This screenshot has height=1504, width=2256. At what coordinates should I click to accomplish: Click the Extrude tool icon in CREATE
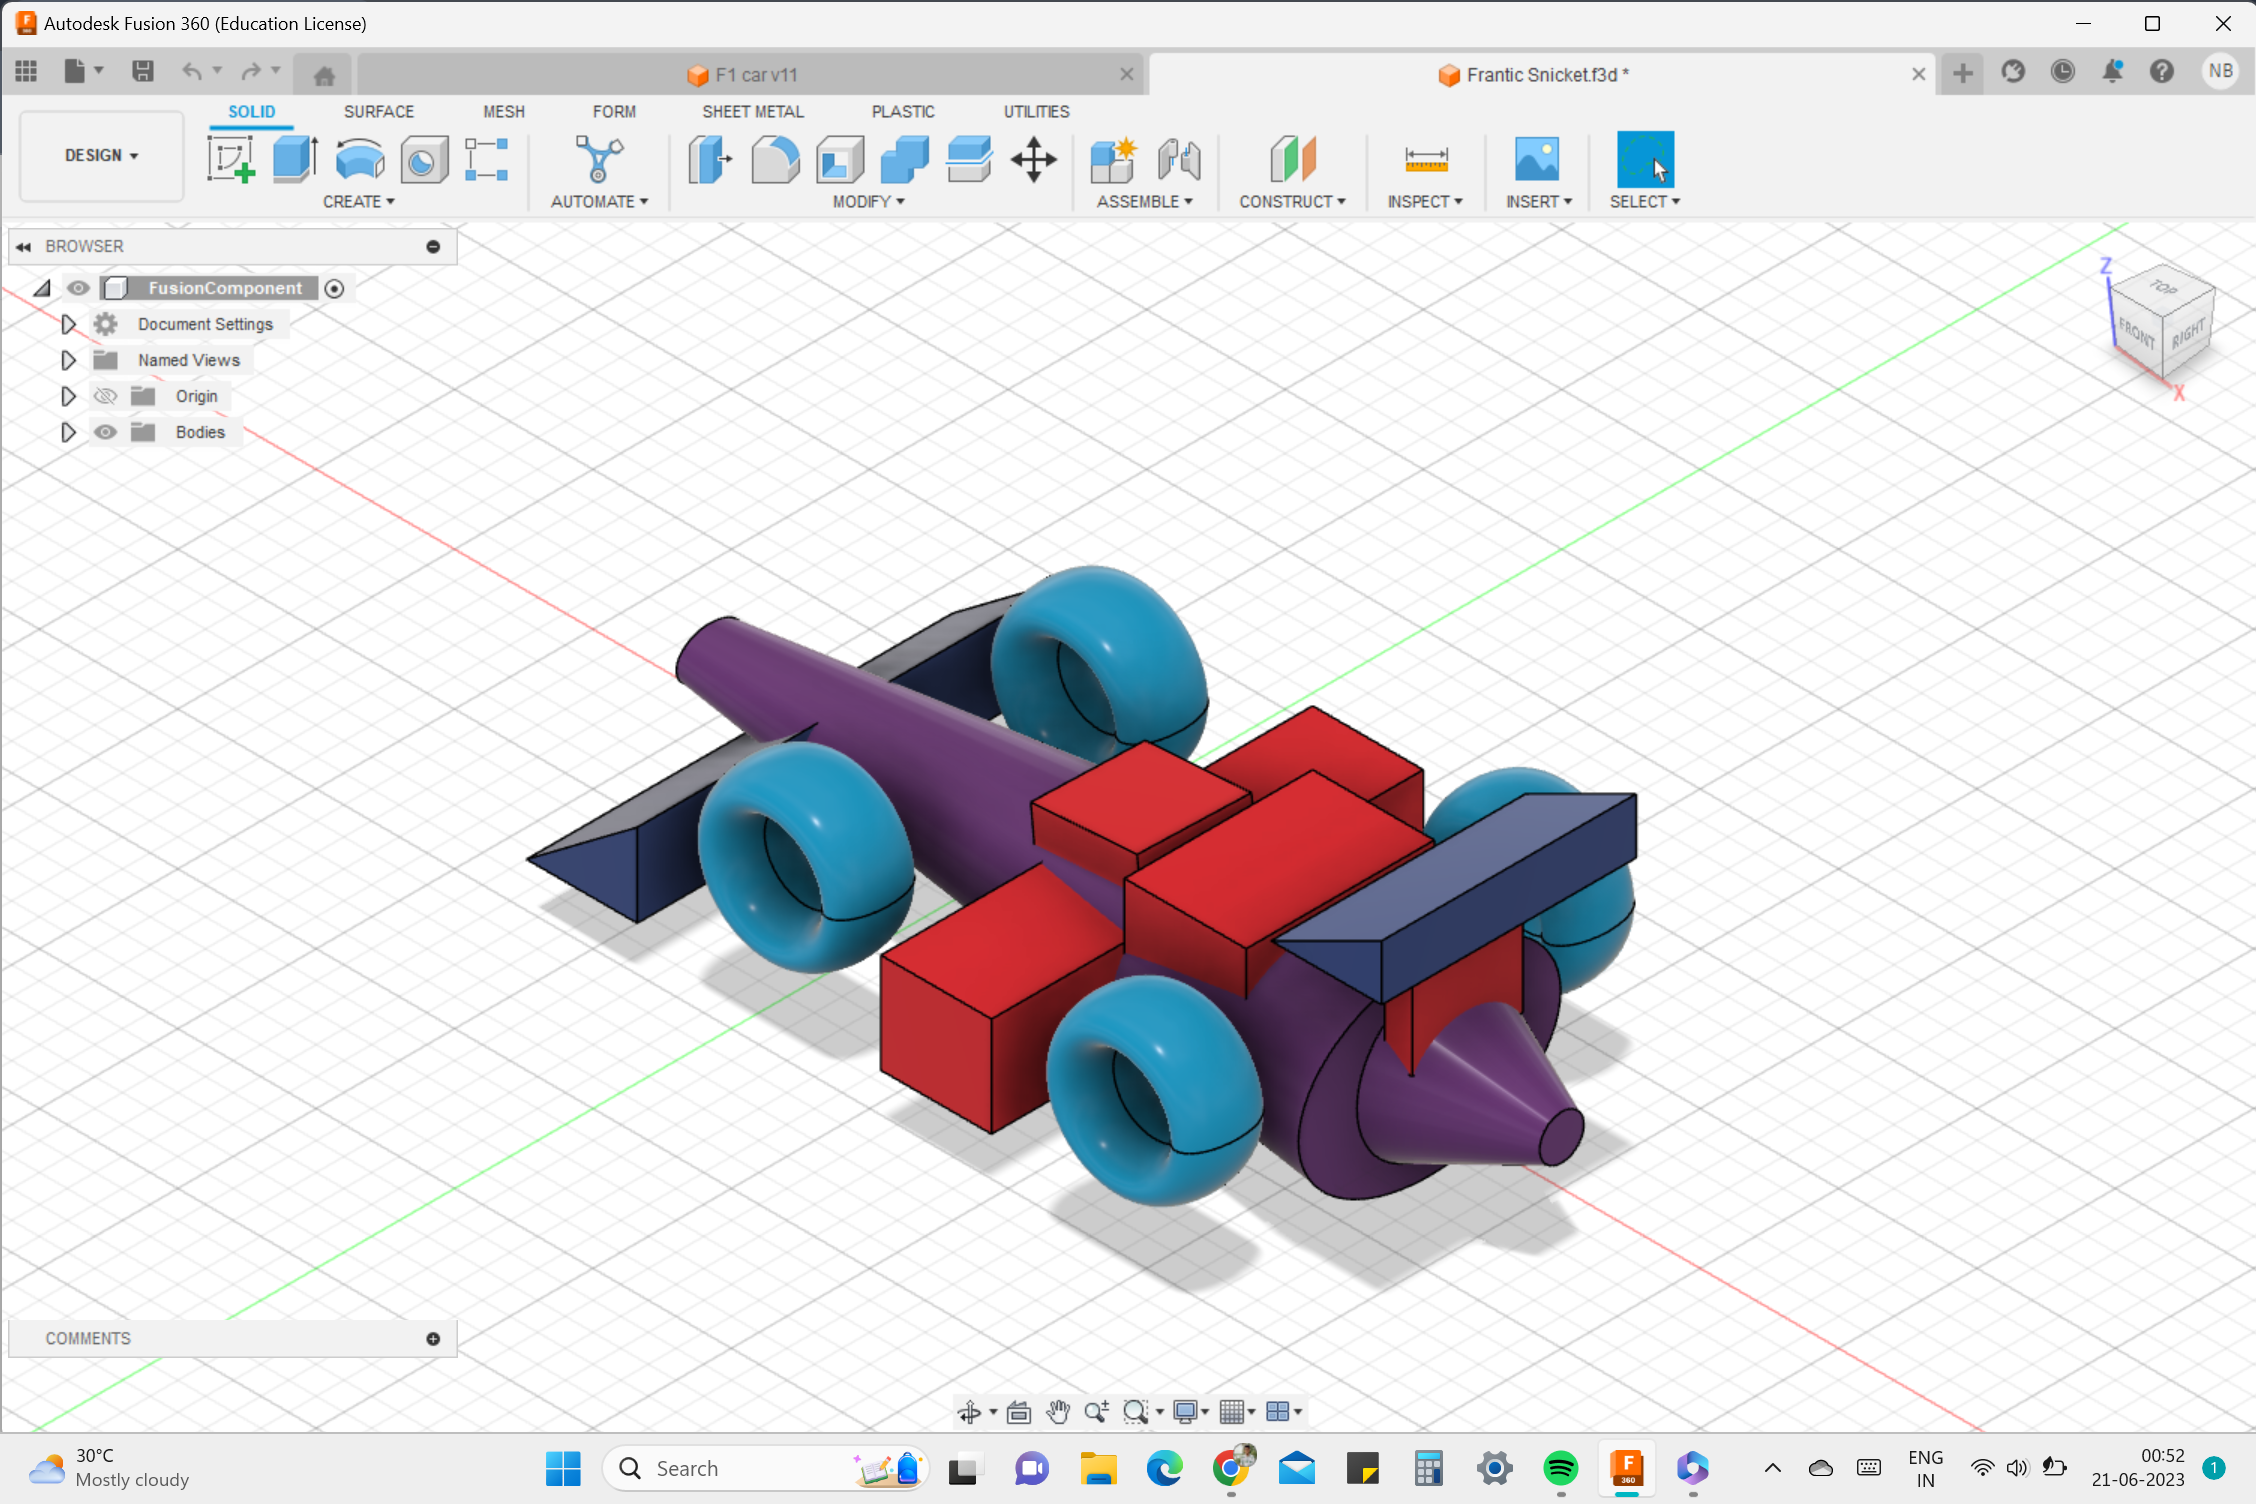(294, 156)
